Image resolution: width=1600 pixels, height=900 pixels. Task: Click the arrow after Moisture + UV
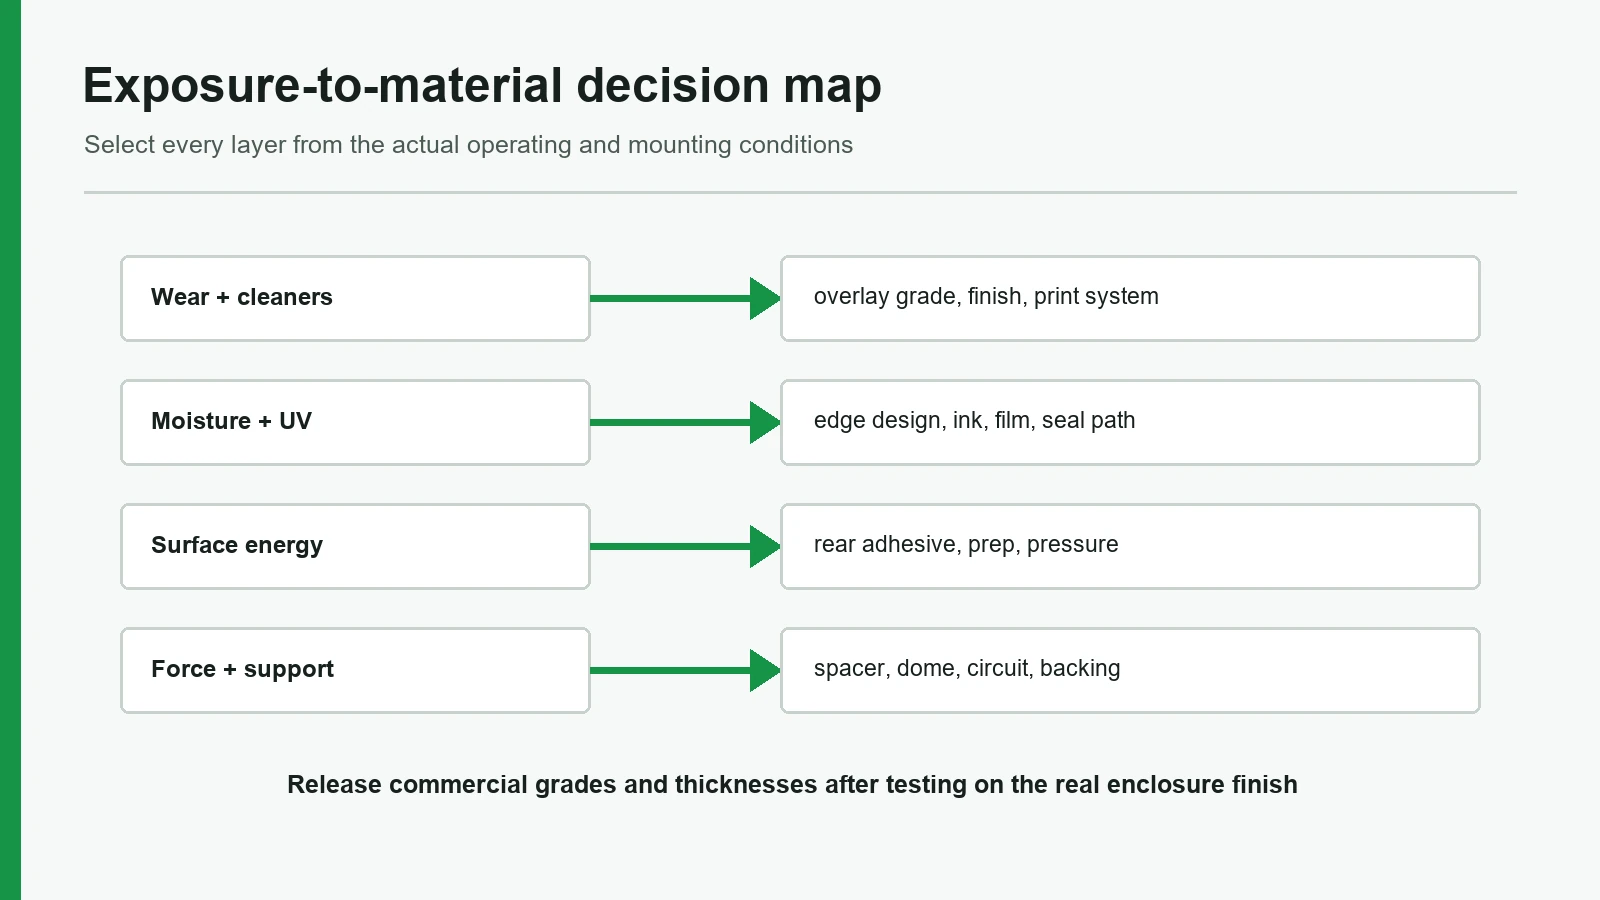(685, 422)
